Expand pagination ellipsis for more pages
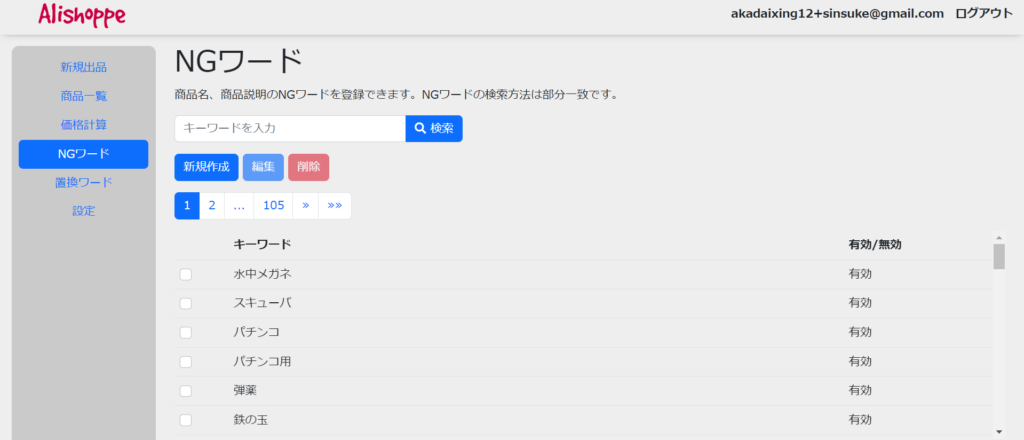This screenshot has height=440, width=1024. coord(239,205)
